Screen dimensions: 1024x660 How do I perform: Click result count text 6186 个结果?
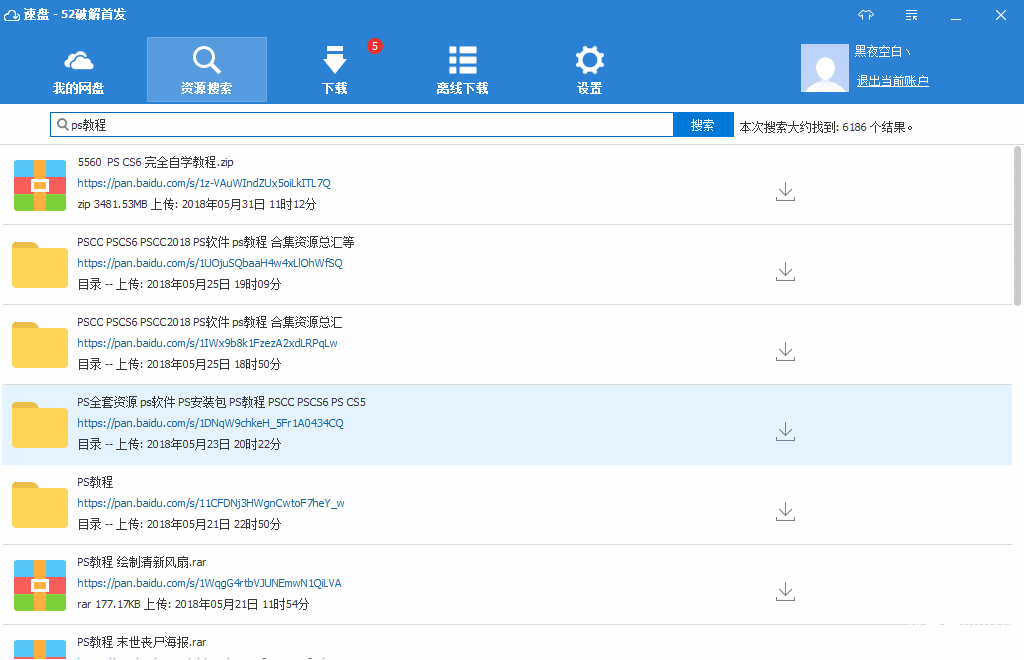[x=877, y=127]
